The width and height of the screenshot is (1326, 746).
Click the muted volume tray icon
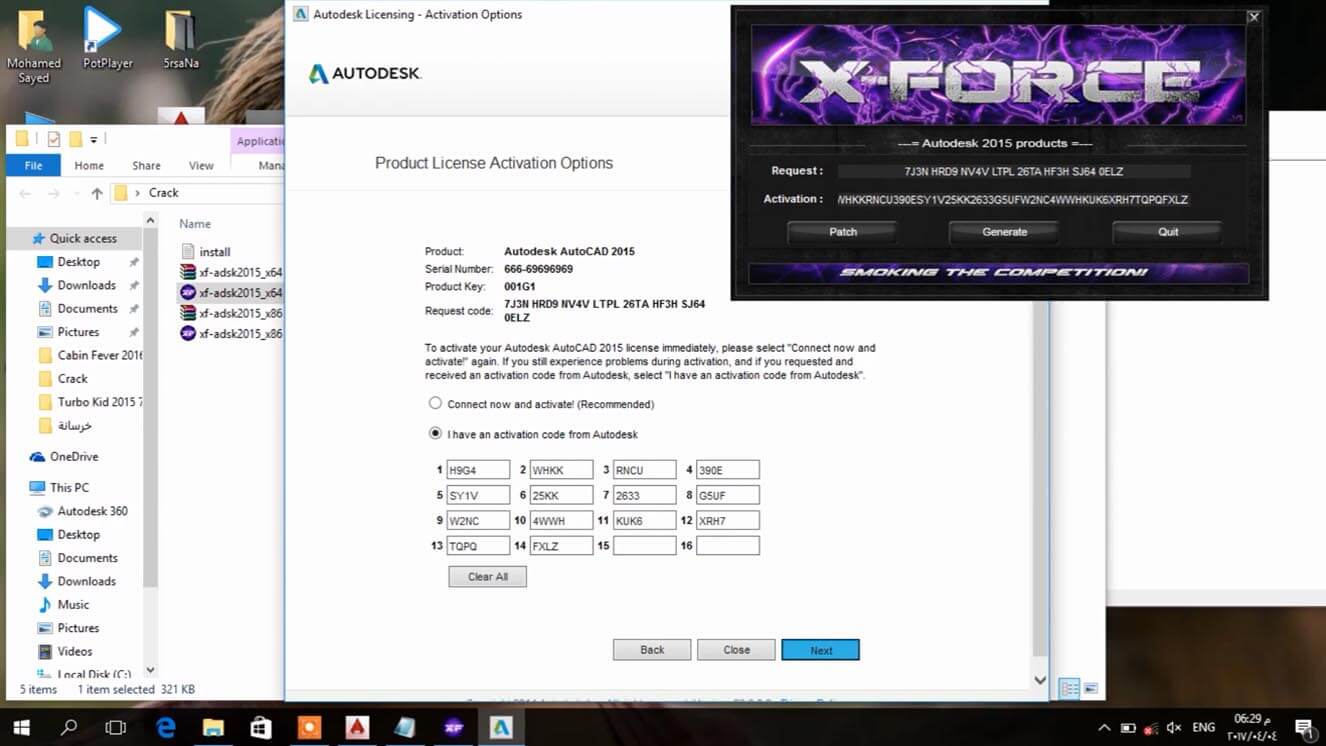[x=1173, y=728]
